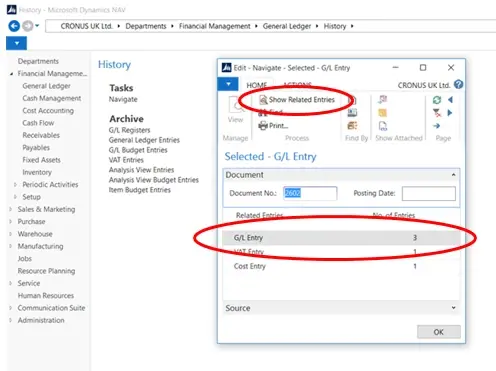Click the Print... ribbon action
496x371 pixels.
[274, 126]
